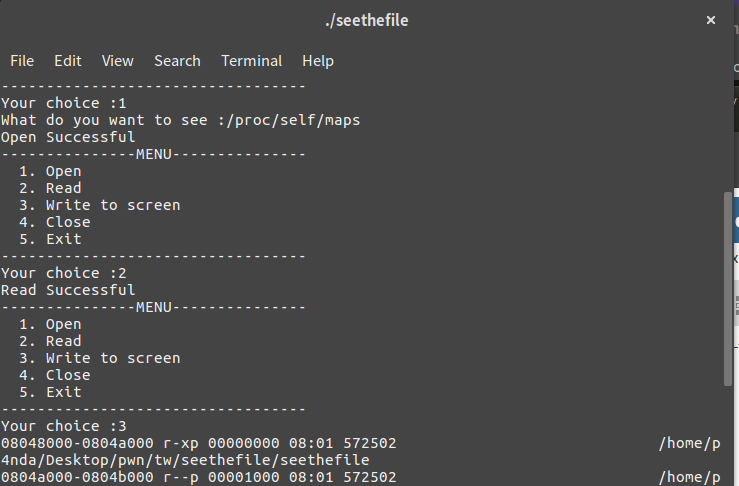739x486 pixels.
Task: Close the ./seethefile terminal window
Action: coord(711,20)
